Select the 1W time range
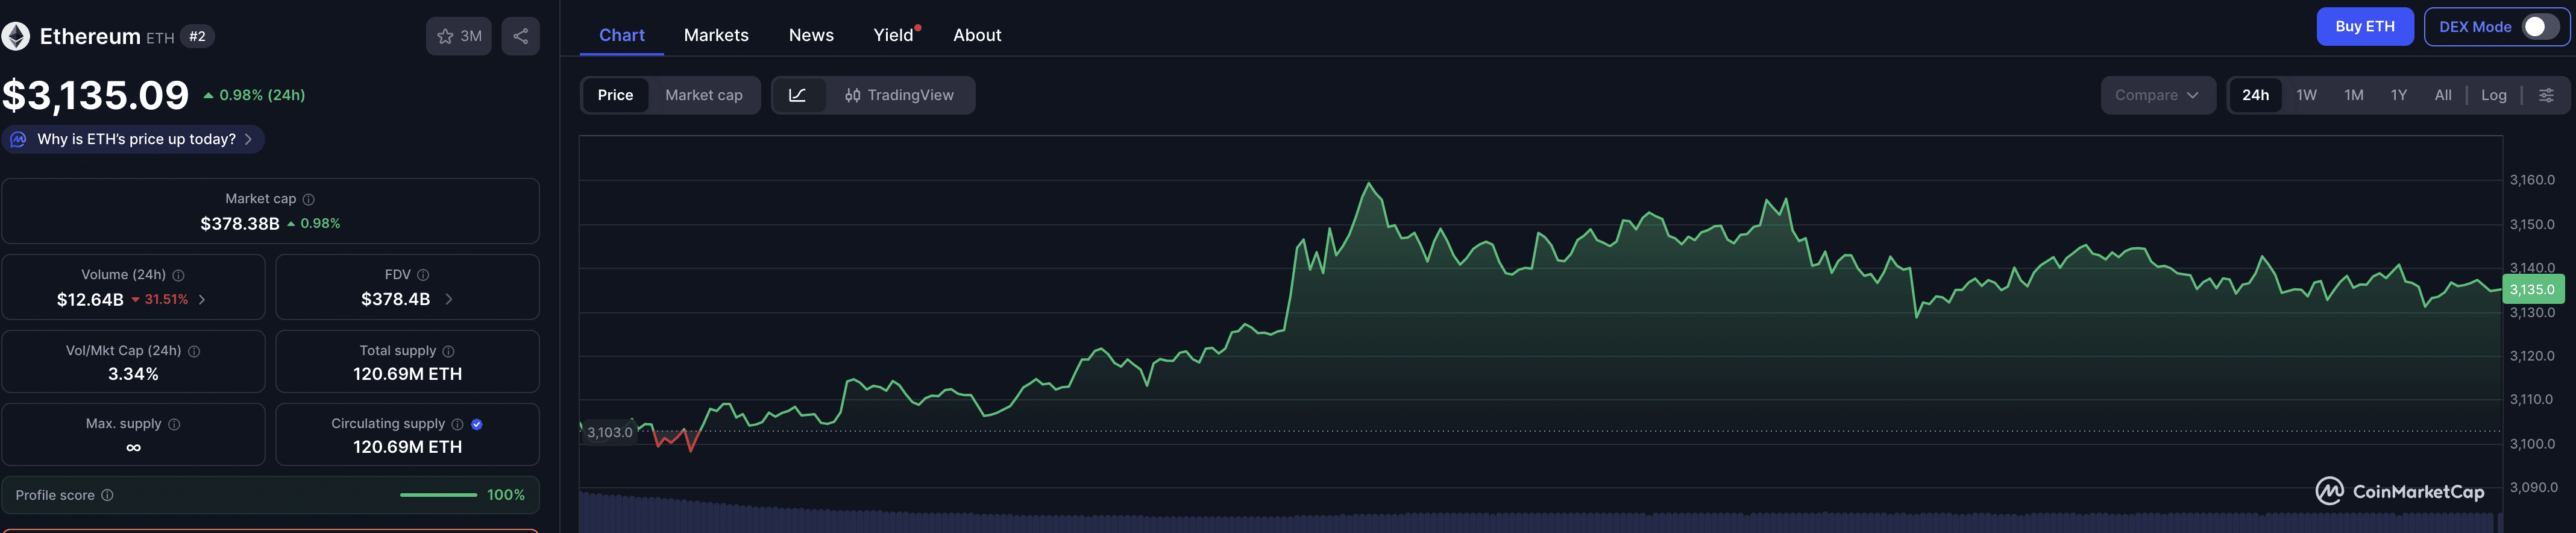The width and height of the screenshot is (2576, 533). (2306, 95)
